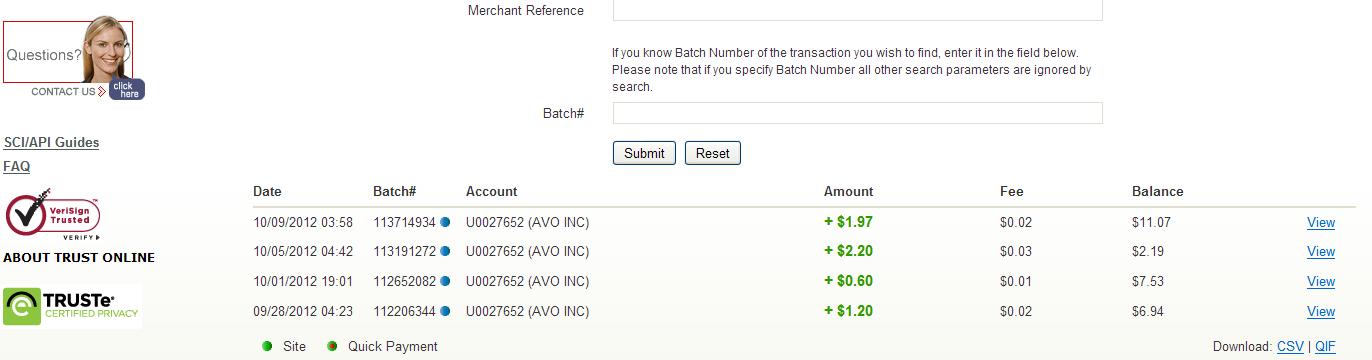1372x360 pixels.
Task: Click blue dot icon beside batch 112206344
Action: click(x=445, y=312)
